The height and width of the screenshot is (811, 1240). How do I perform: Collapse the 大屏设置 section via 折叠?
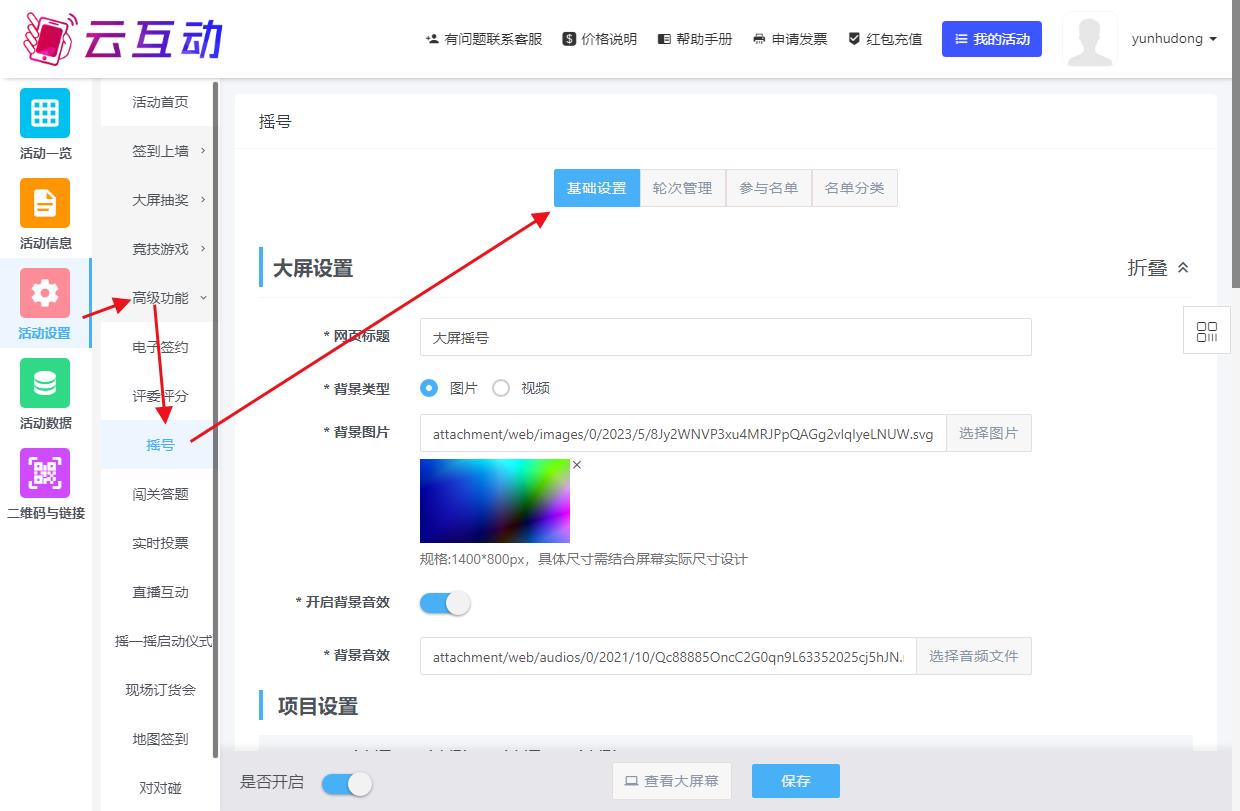click(1158, 268)
